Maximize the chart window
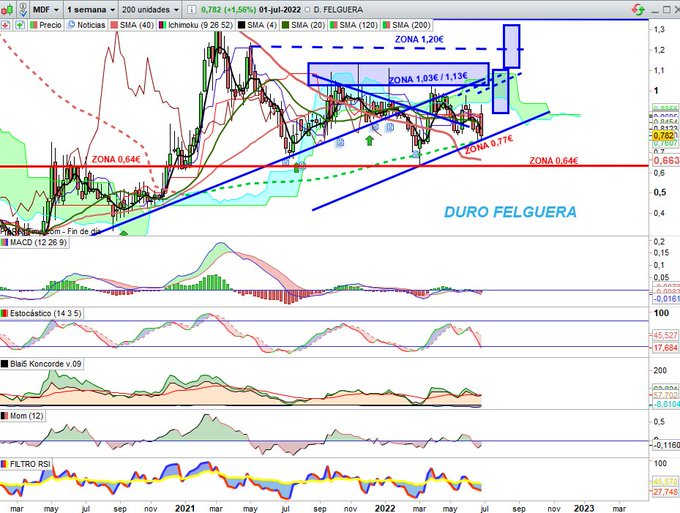Image resolution: width=680 pixels, height=513 pixels. [667, 9]
